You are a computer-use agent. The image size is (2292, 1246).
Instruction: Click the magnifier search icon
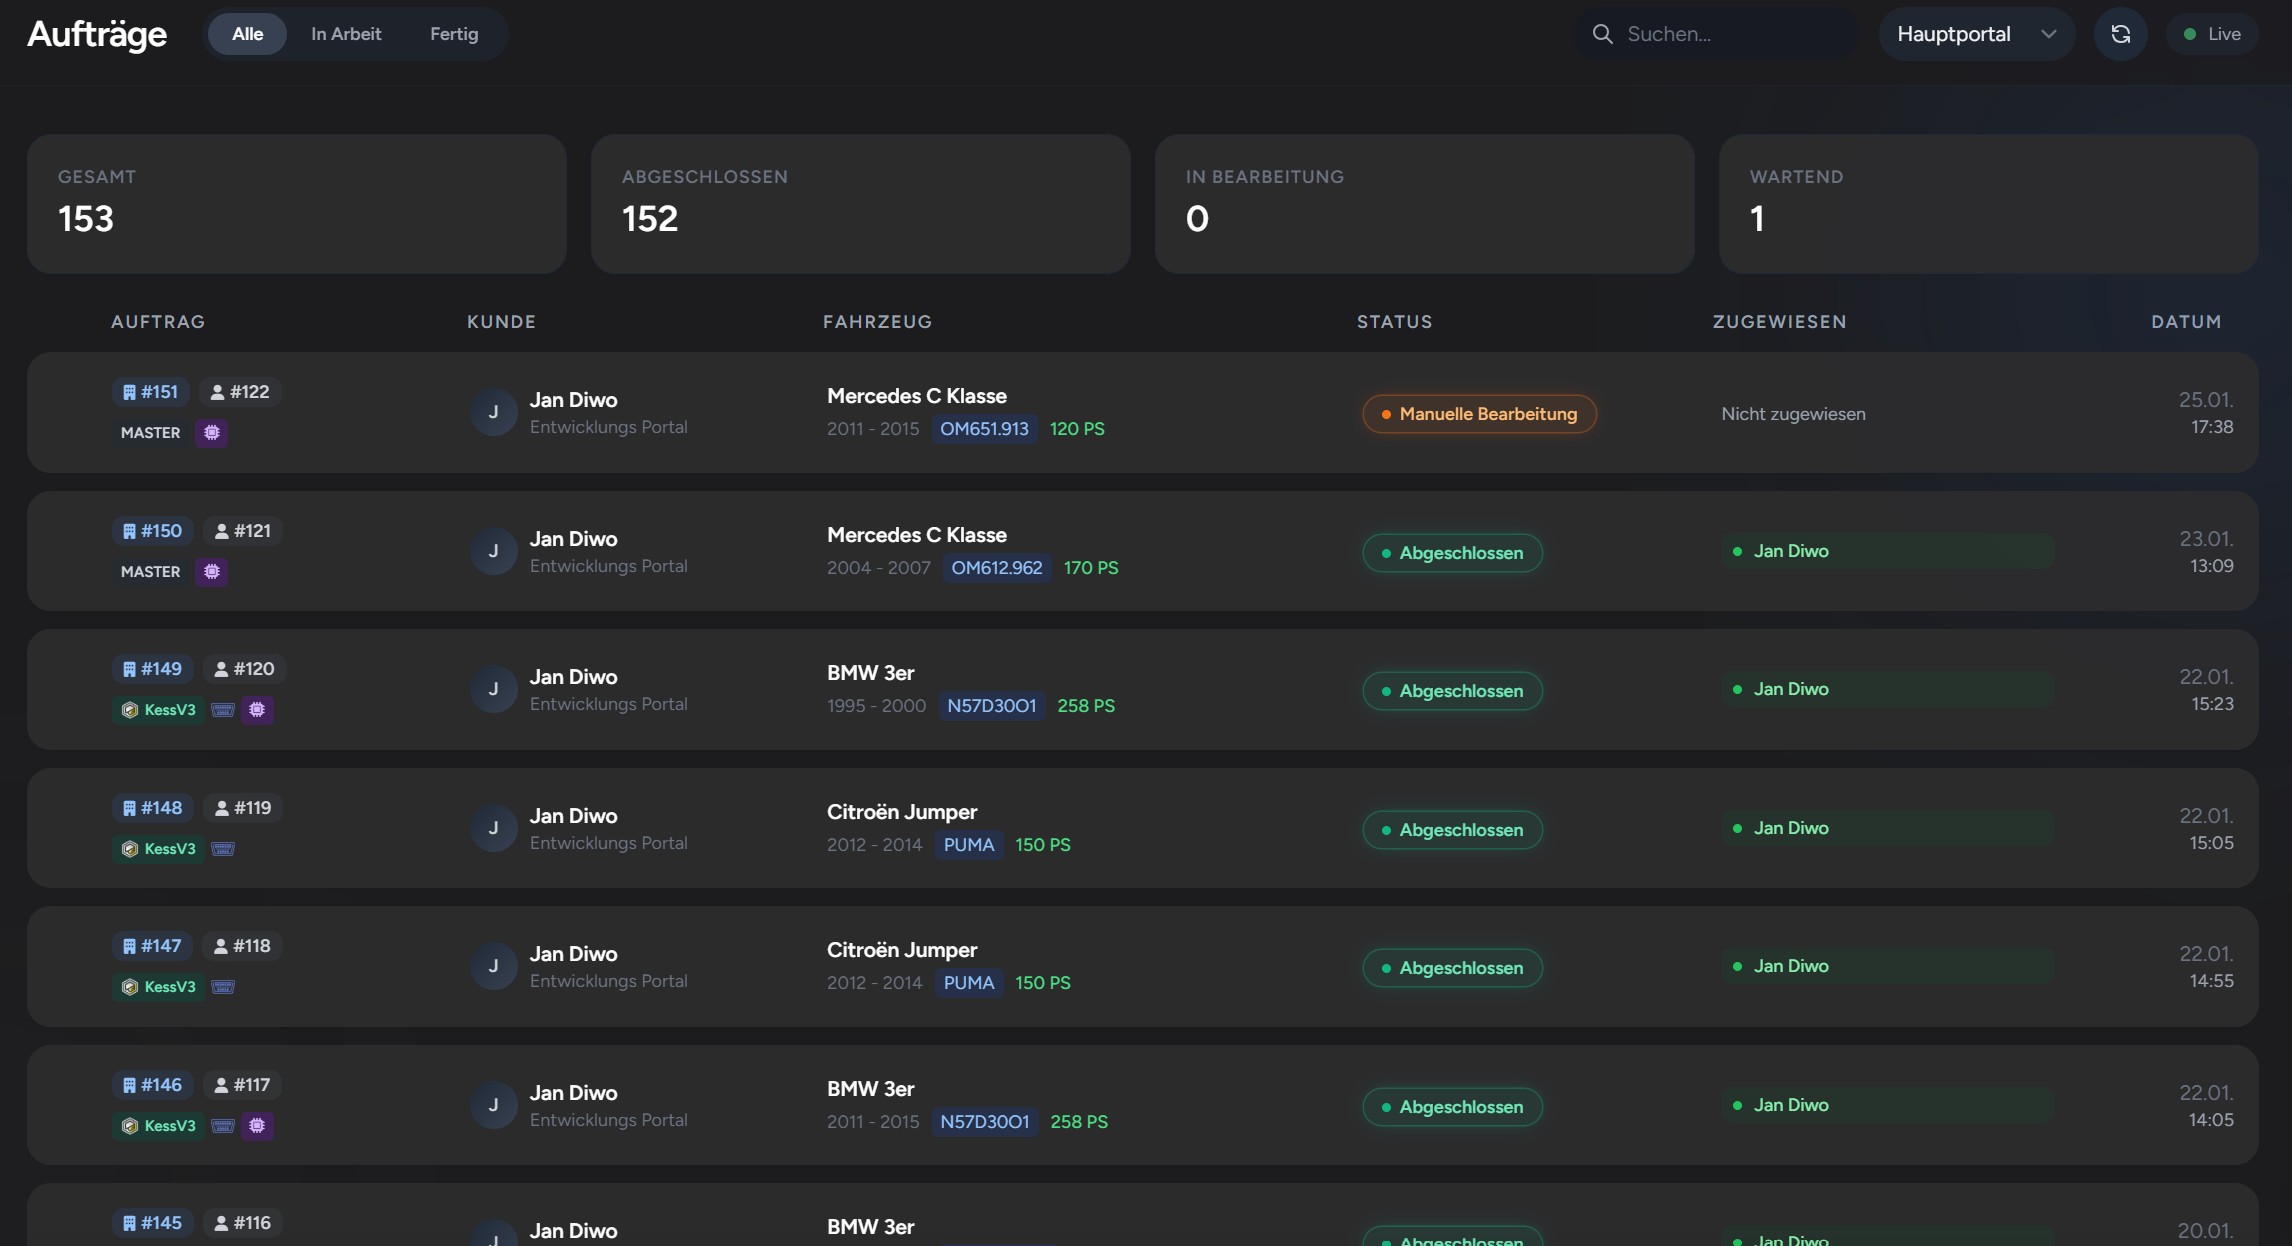1602,34
